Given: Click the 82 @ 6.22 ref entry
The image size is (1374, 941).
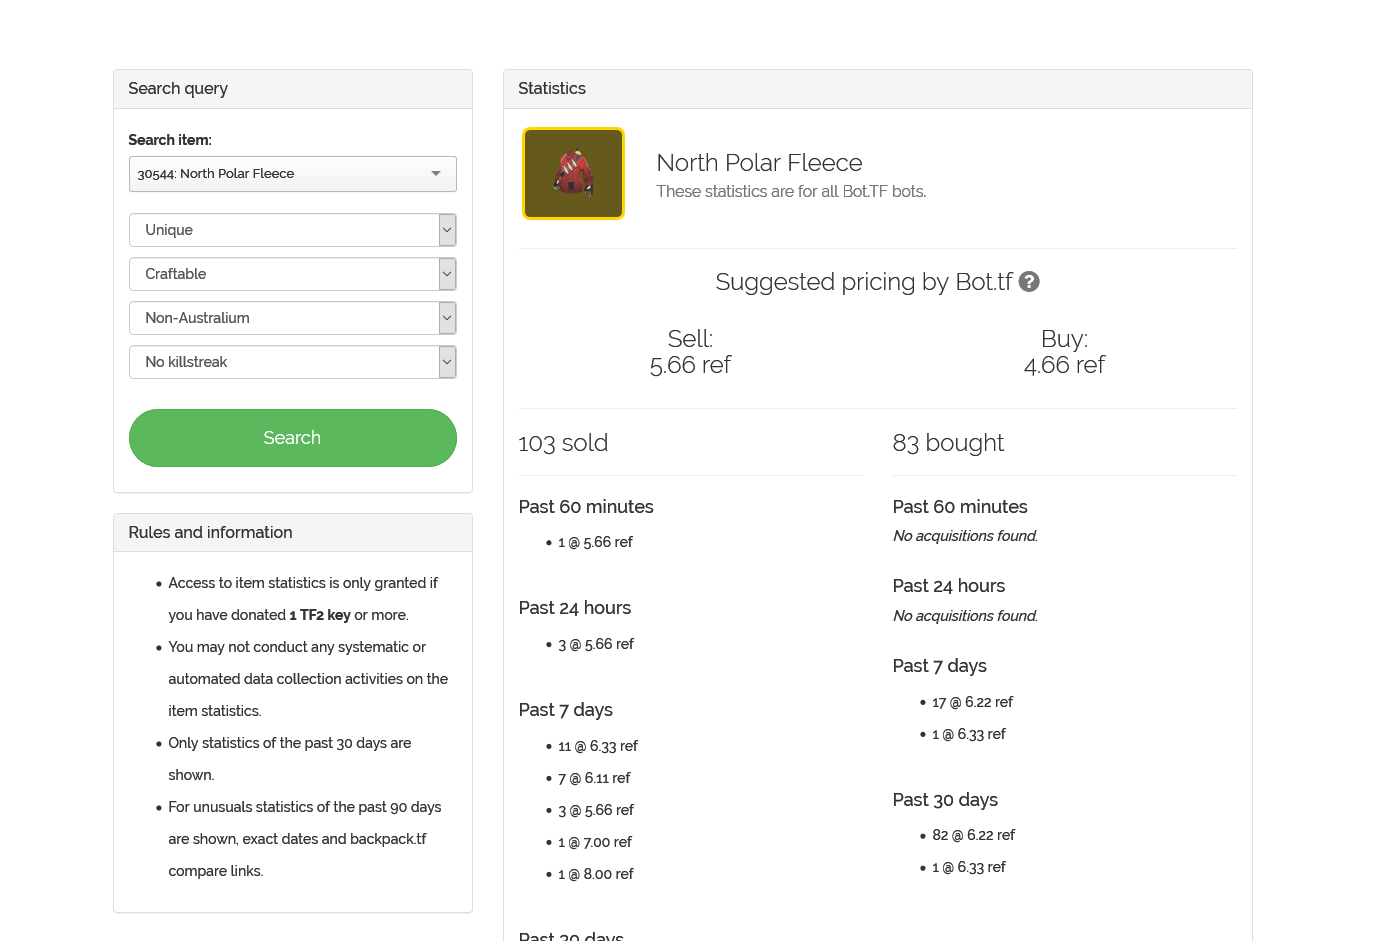Looking at the screenshot, I should coord(973,835).
